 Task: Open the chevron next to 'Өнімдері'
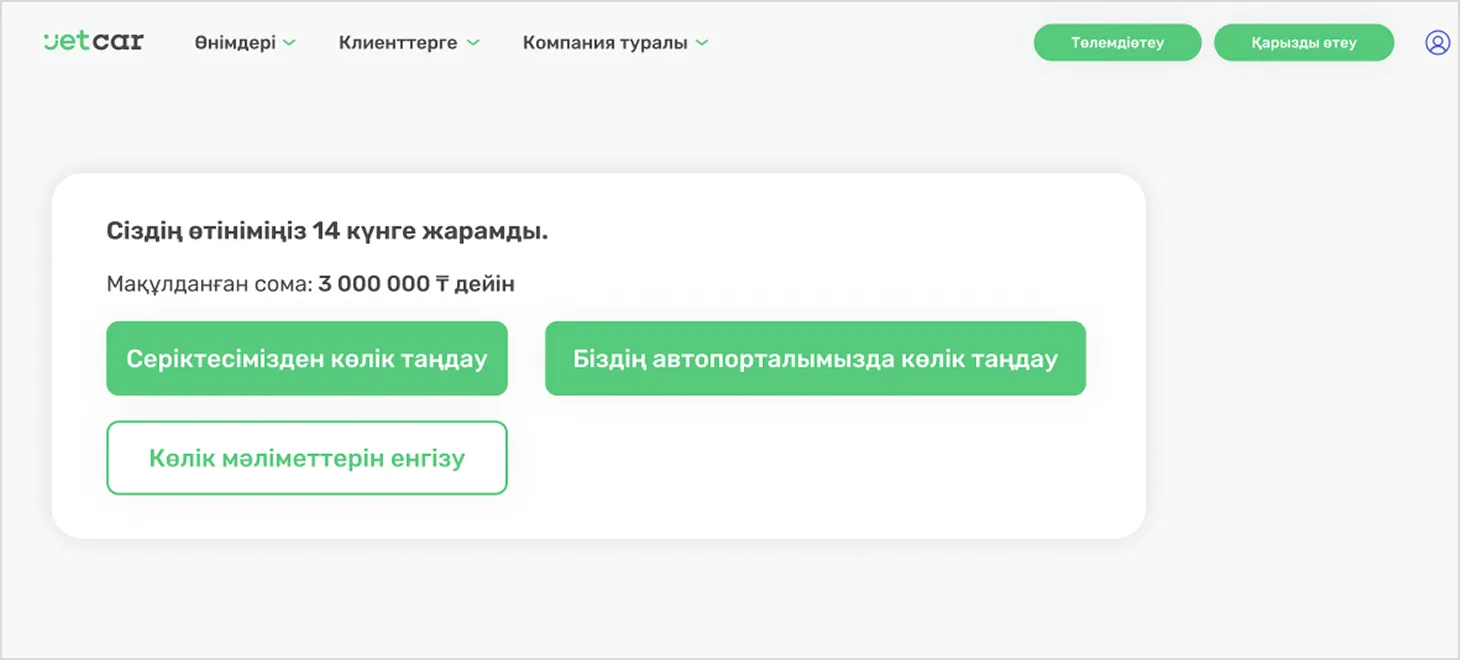[290, 43]
